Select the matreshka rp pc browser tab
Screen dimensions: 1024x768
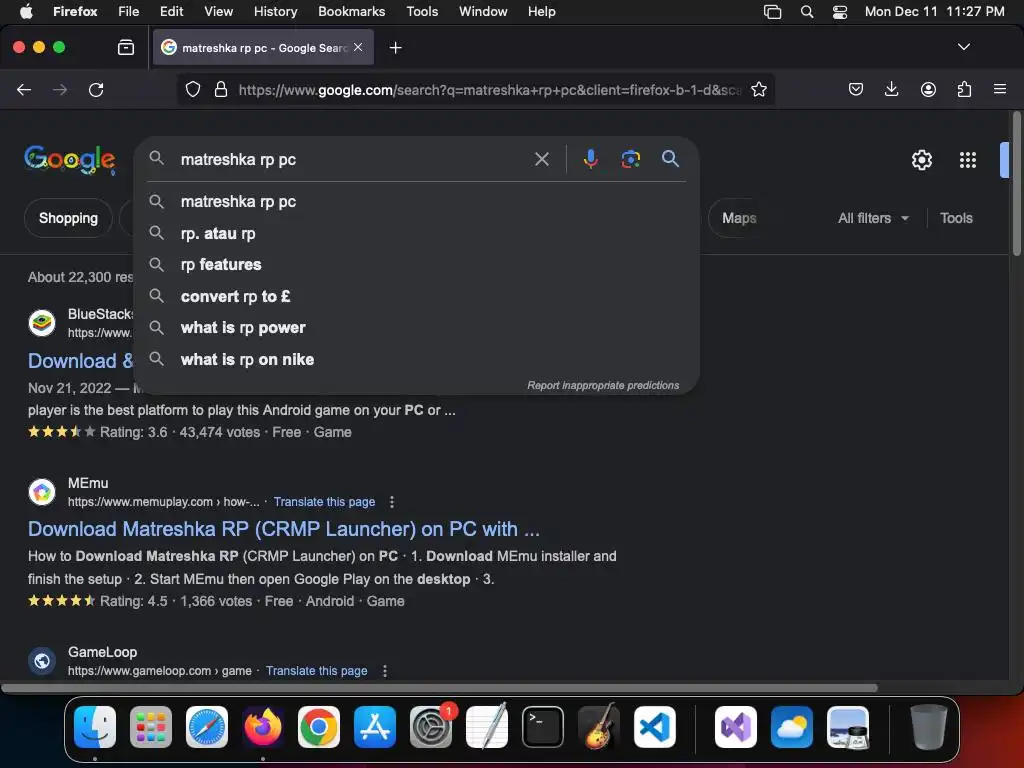(263, 47)
